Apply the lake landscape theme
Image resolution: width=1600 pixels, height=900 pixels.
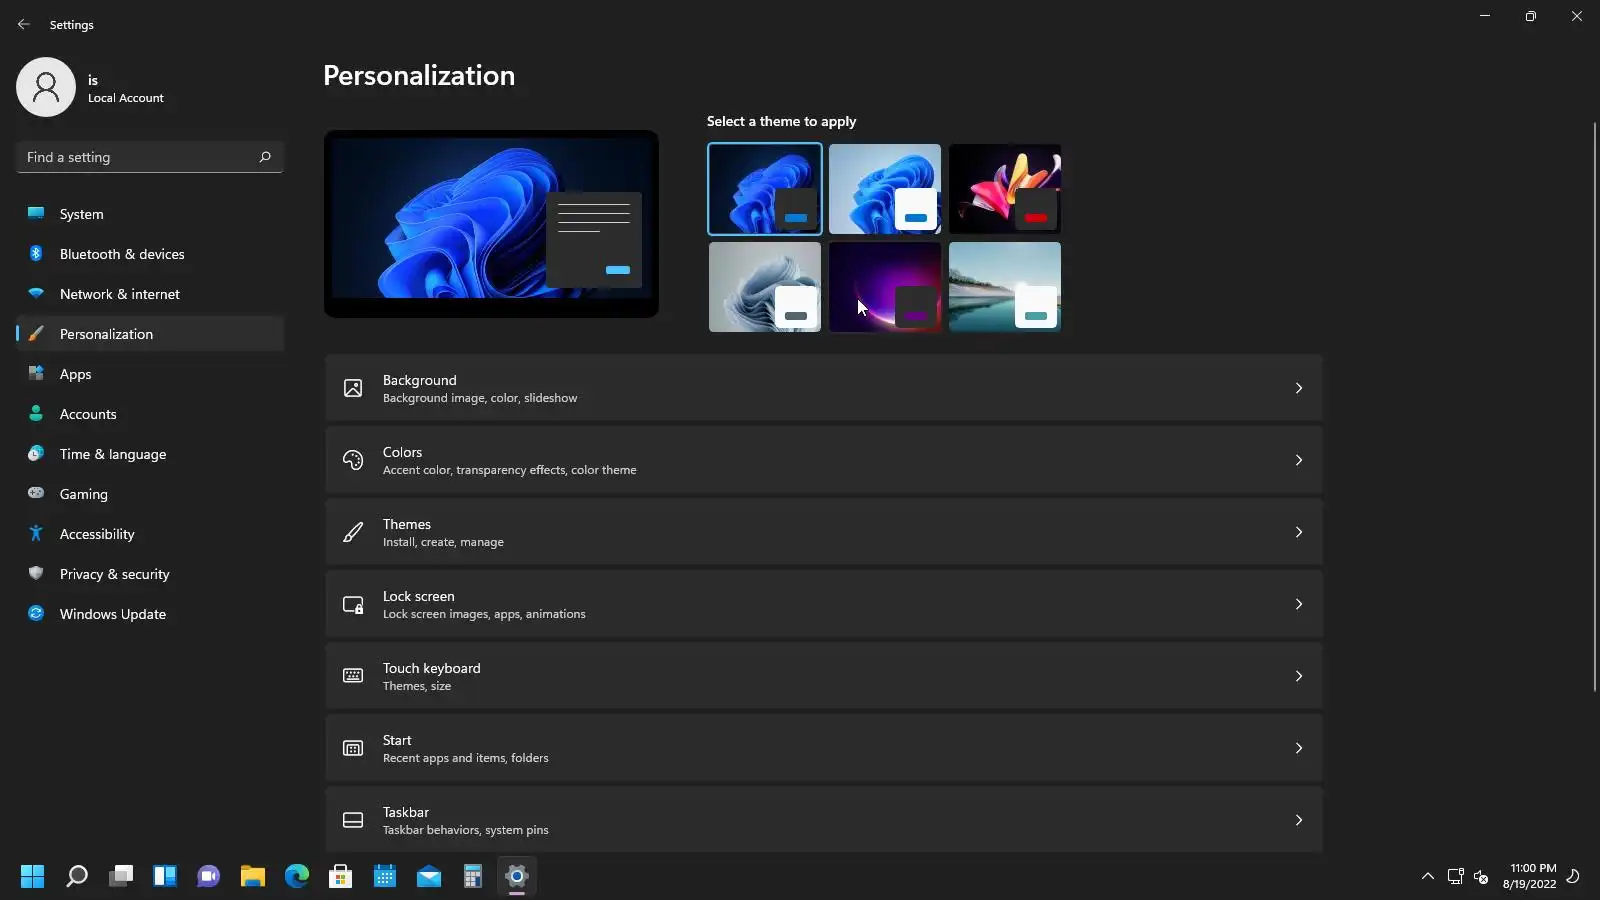pos(1005,287)
